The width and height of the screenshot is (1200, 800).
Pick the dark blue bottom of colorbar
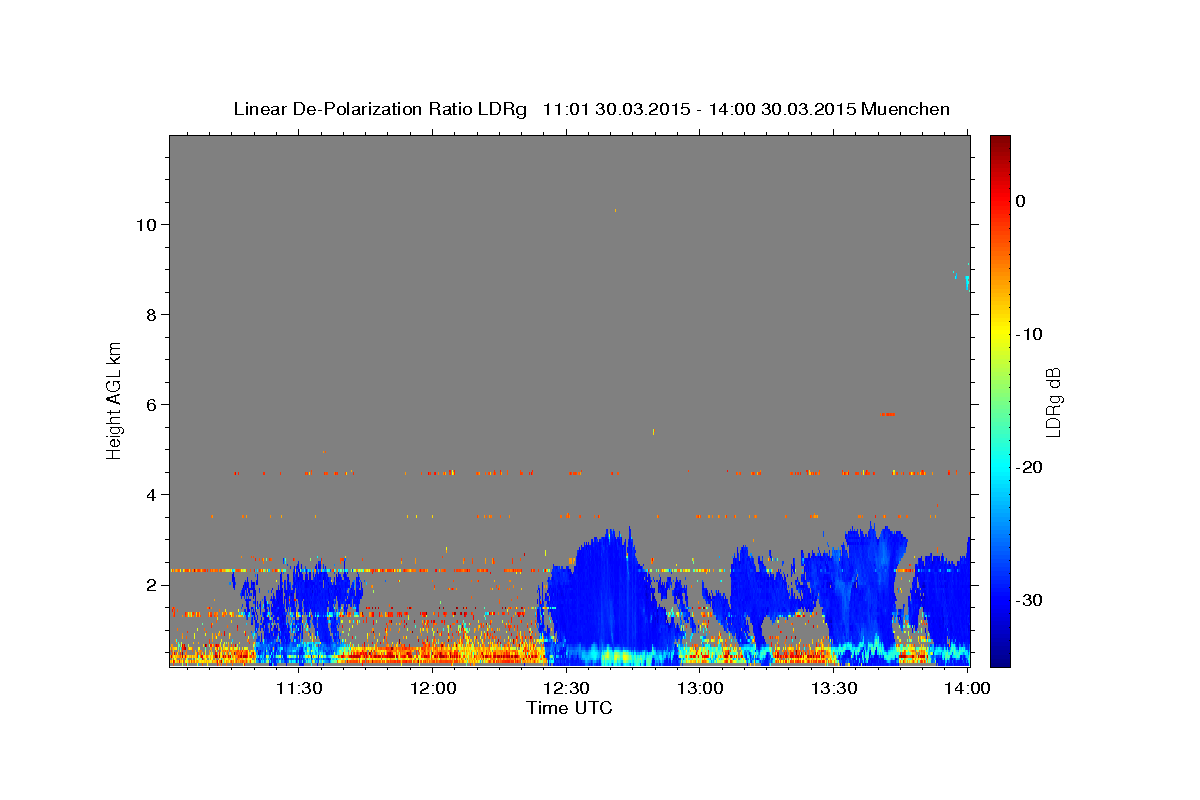pos(1000,660)
